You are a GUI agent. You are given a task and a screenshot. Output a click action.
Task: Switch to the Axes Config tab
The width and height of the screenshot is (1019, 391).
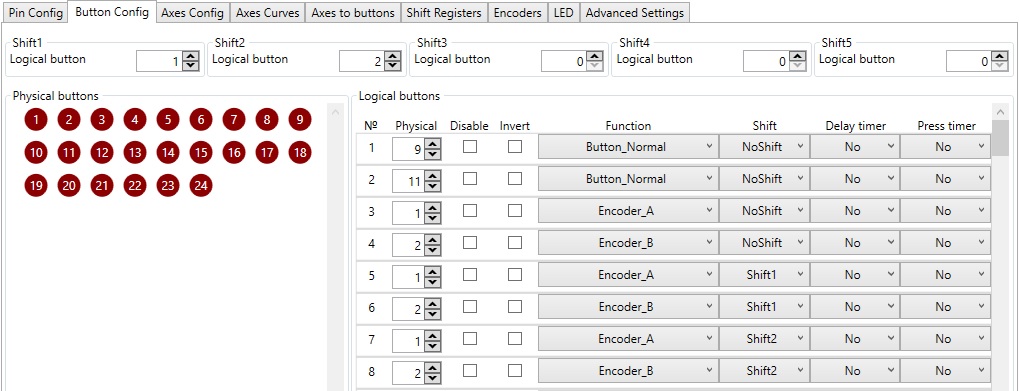pyautogui.click(x=192, y=13)
